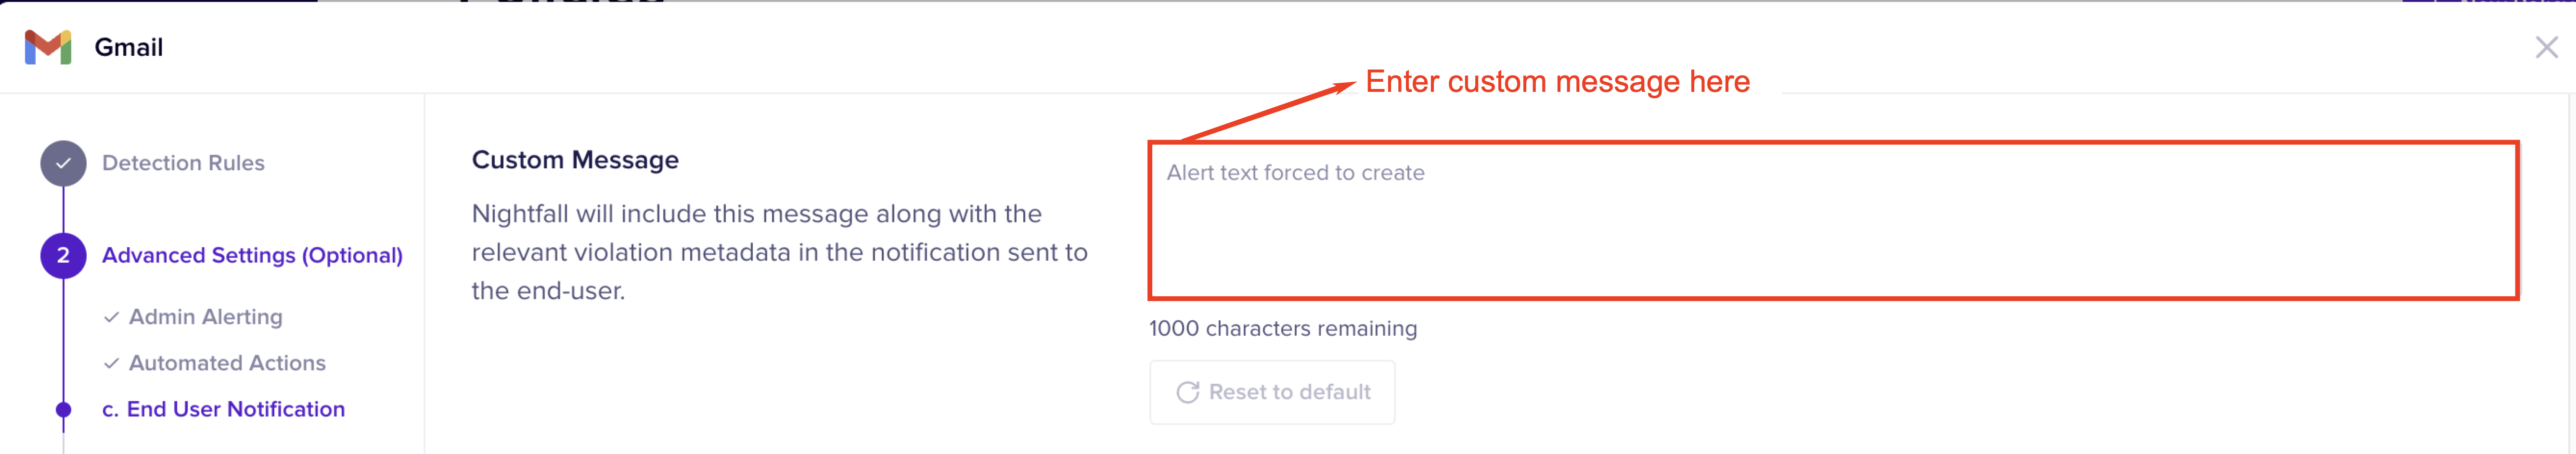Focus the custom message text area
2576x454 pixels.
1832,220
